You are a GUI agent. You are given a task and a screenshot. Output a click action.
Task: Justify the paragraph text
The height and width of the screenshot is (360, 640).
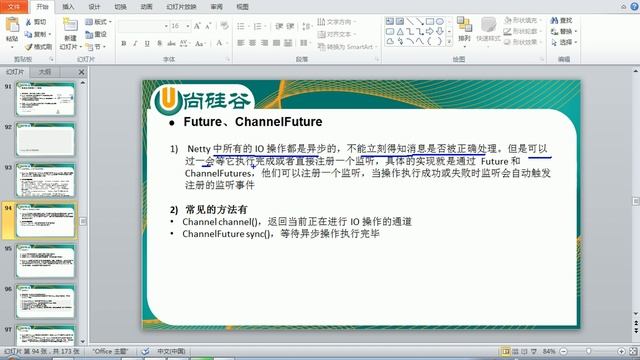(276, 43)
